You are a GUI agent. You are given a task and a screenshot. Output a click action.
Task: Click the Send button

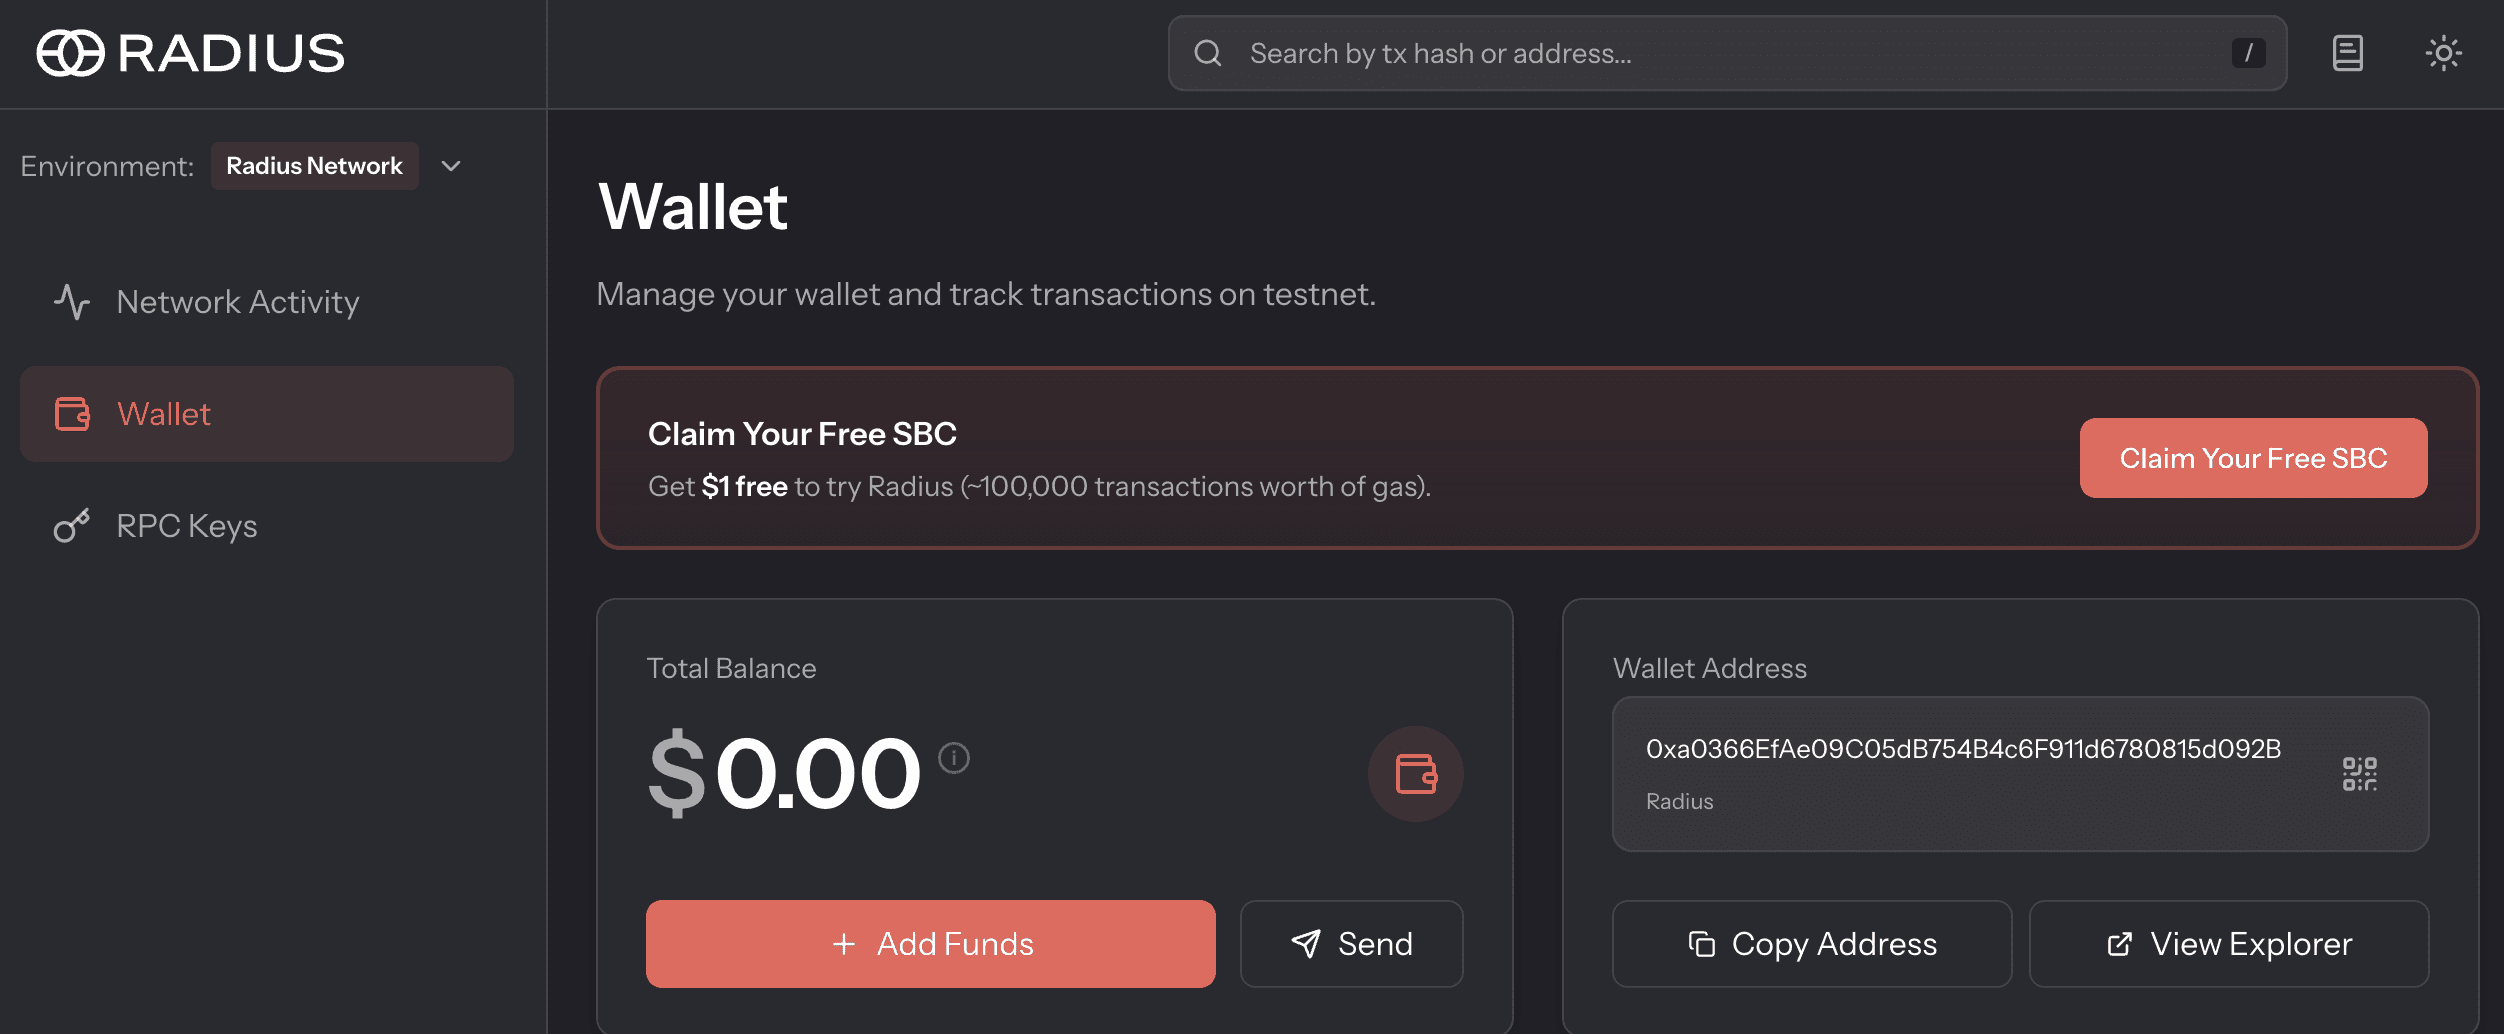coord(1351,943)
